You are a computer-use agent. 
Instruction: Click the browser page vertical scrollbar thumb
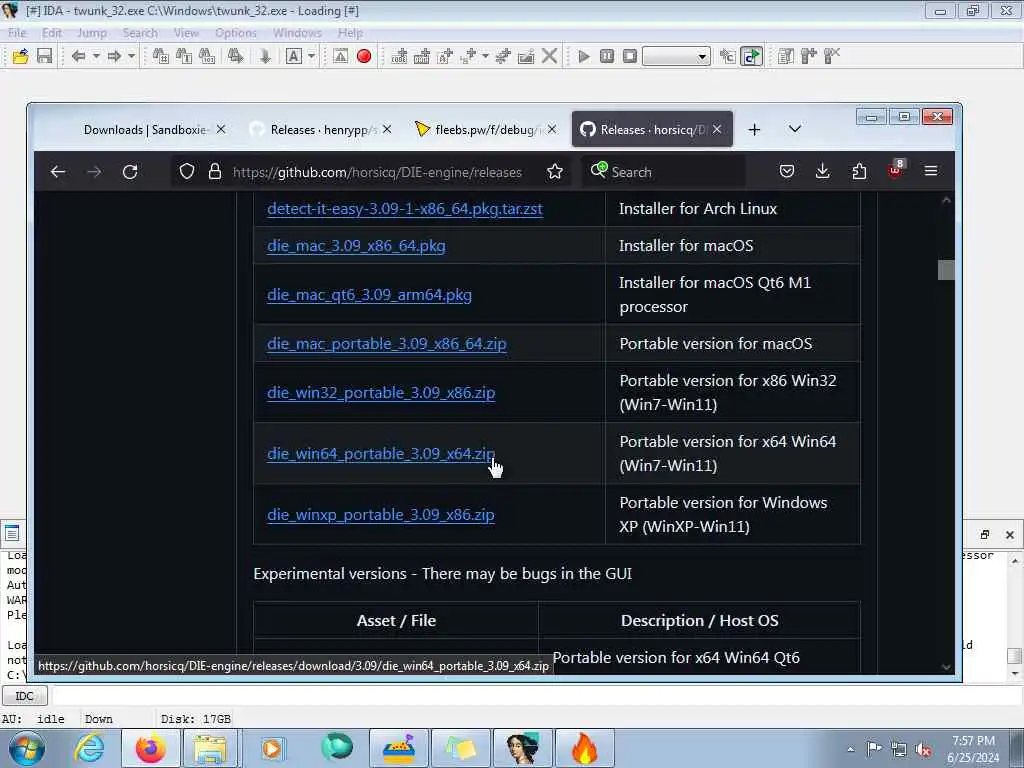(x=946, y=270)
